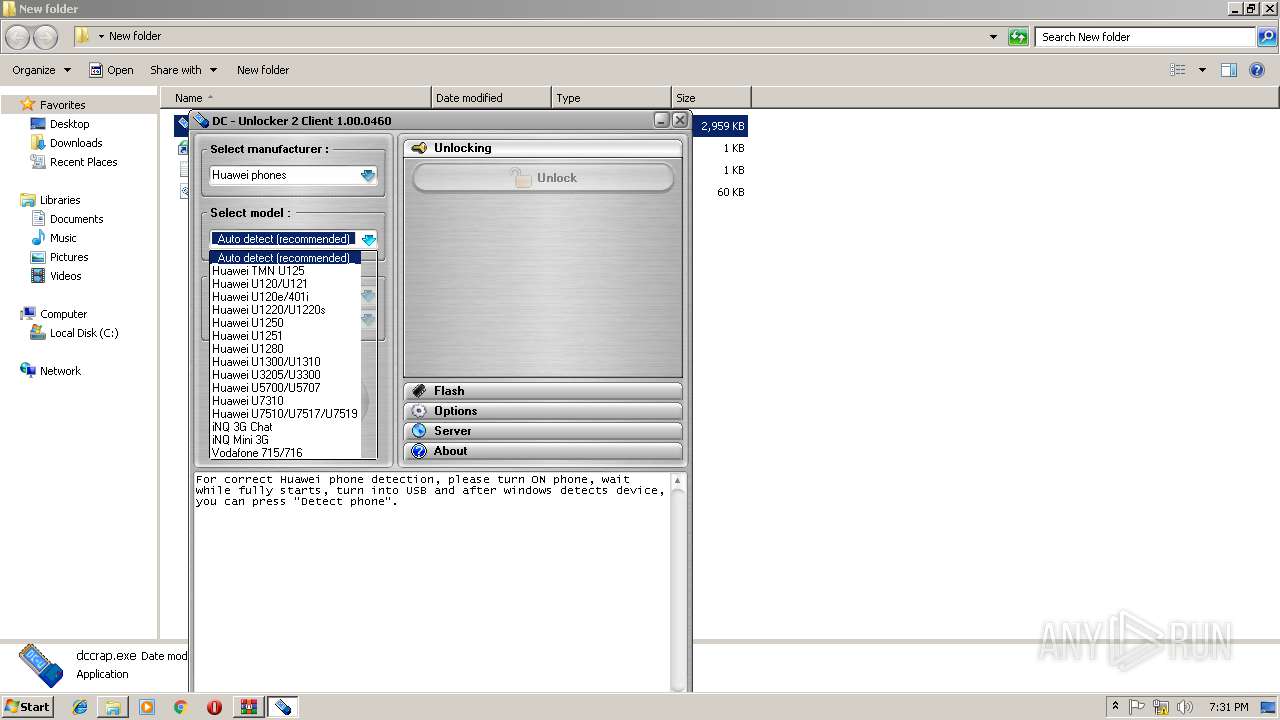
Task: Go back in Explorer
Action: pyautogui.click(x=18, y=37)
